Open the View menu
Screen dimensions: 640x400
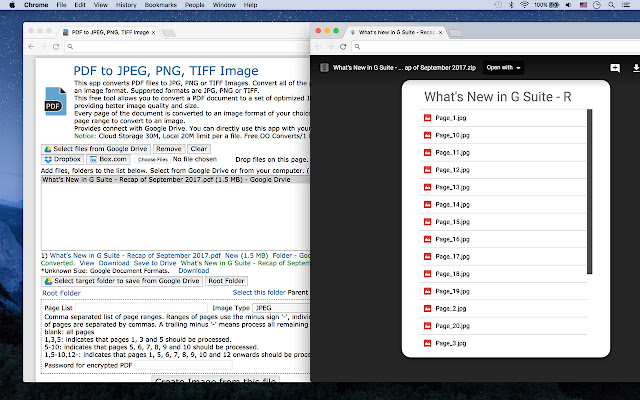(100, 5)
